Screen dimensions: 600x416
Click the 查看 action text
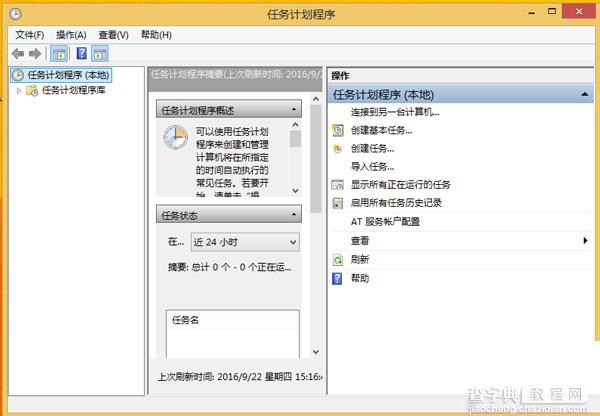pyautogui.click(x=360, y=241)
